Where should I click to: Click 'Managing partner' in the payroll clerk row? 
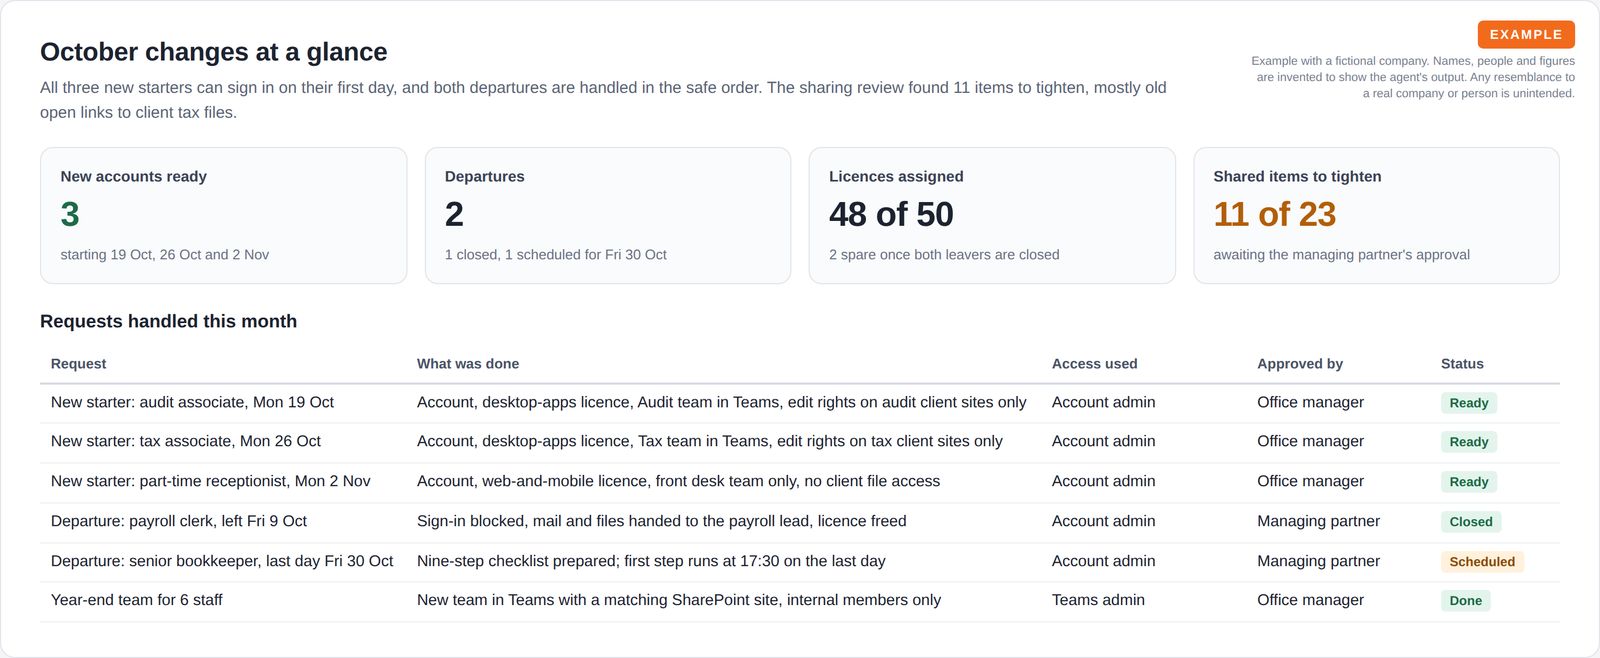1319,521
